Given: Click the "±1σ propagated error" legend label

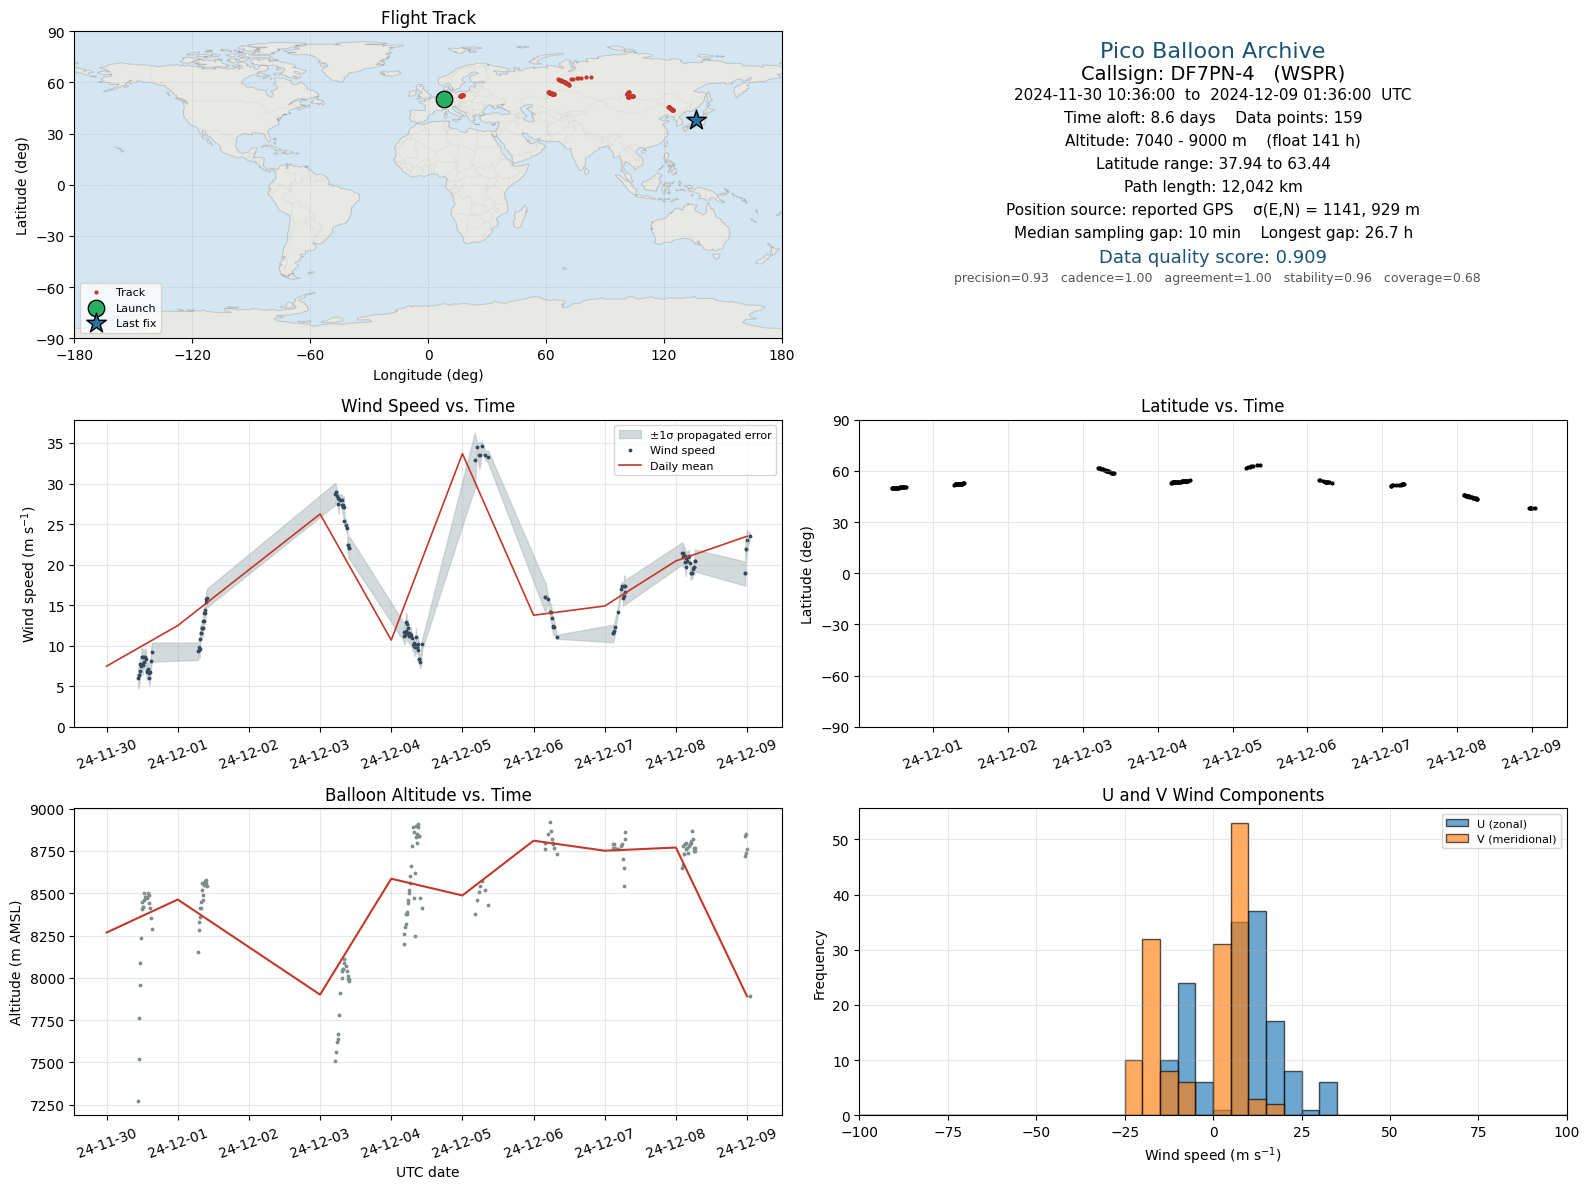Looking at the screenshot, I should click(711, 435).
